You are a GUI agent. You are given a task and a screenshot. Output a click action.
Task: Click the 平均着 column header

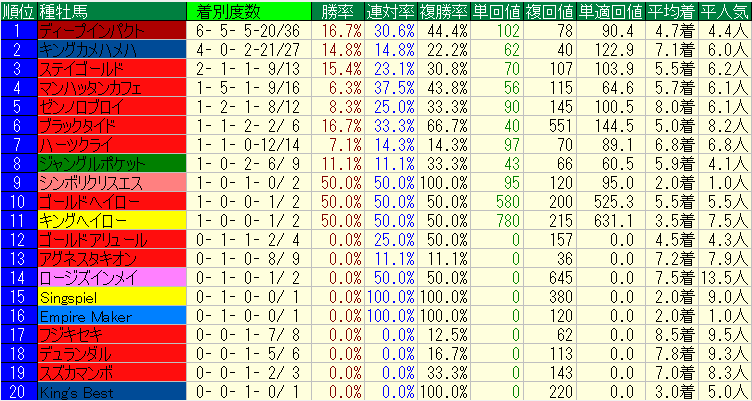(x=672, y=11)
